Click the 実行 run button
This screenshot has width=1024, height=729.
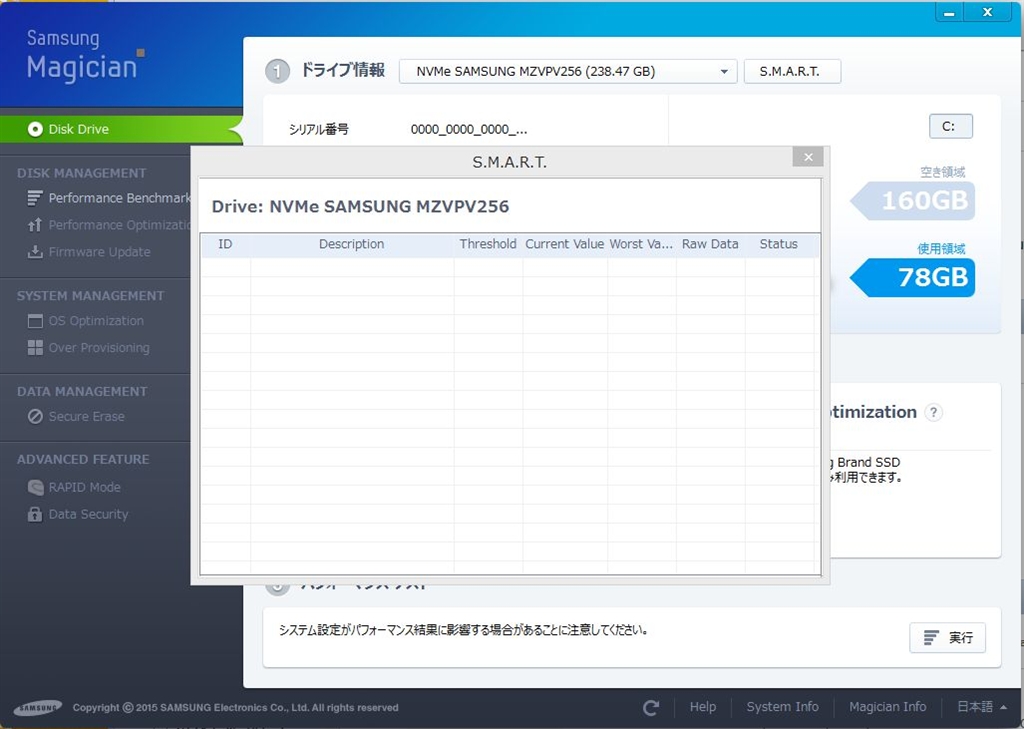[948, 638]
